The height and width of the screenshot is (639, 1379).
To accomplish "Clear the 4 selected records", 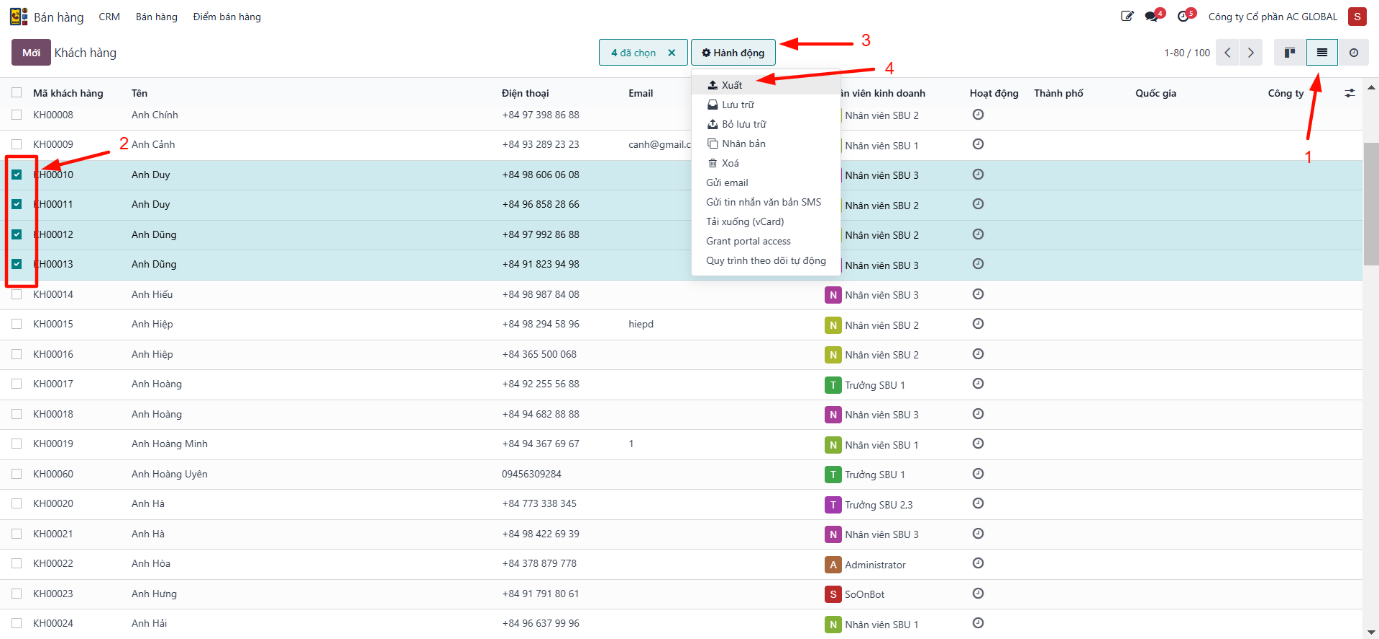I will [x=671, y=53].
